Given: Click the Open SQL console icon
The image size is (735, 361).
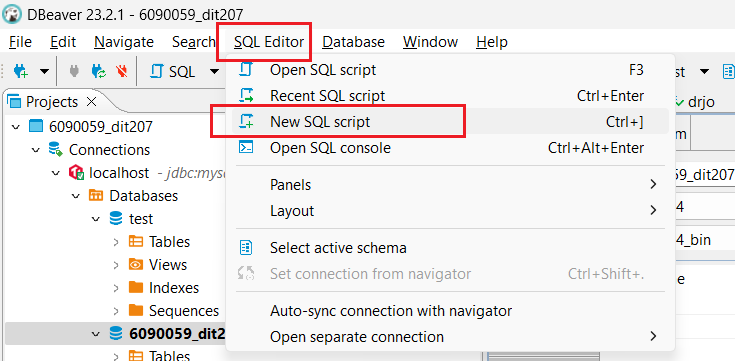Looking at the screenshot, I should pos(246,148).
